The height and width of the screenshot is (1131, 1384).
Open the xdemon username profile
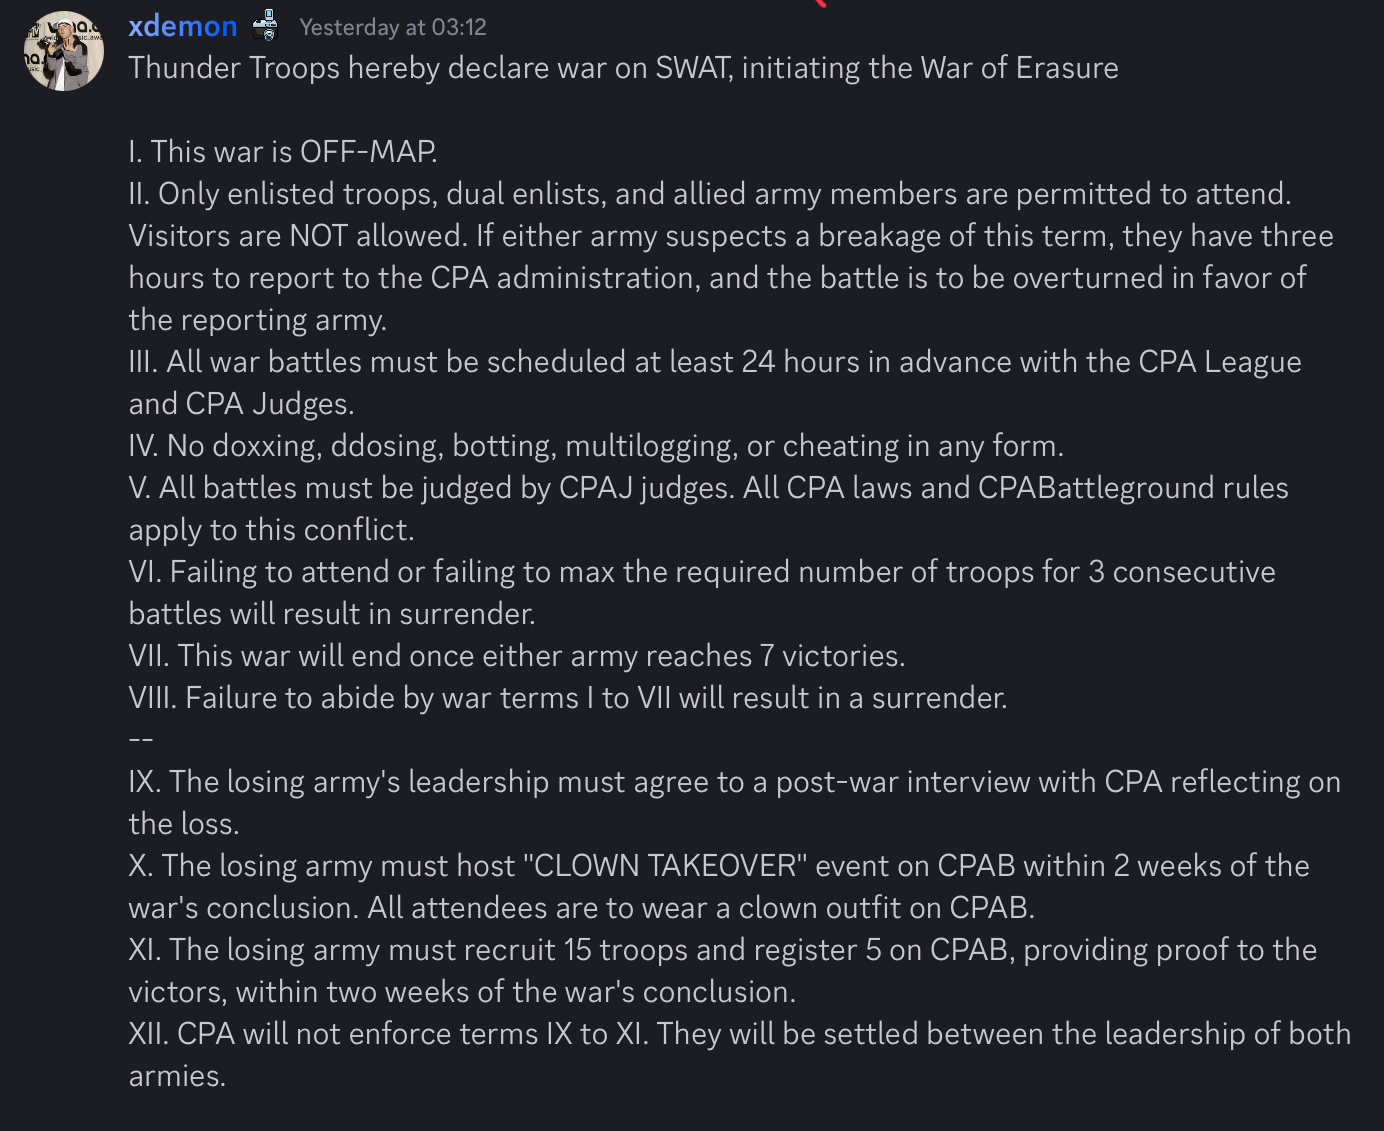pyautogui.click(x=183, y=27)
